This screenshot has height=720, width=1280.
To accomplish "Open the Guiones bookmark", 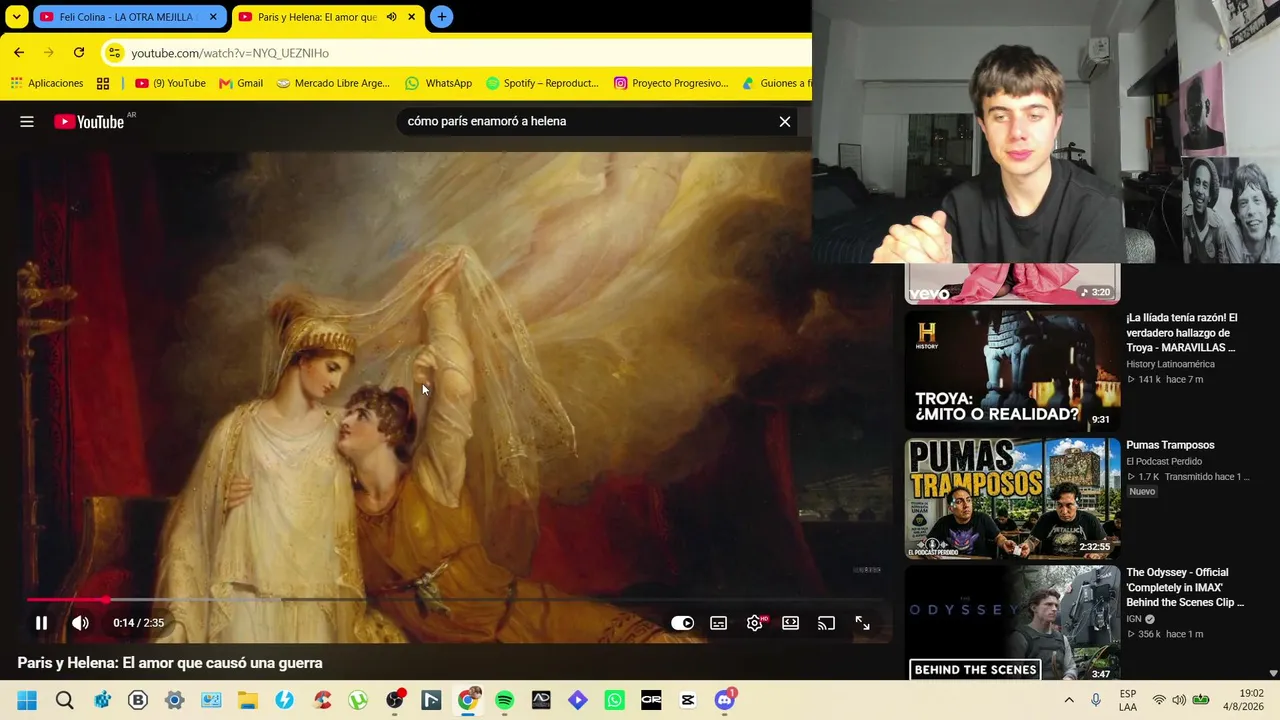I will (x=777, y=83).
